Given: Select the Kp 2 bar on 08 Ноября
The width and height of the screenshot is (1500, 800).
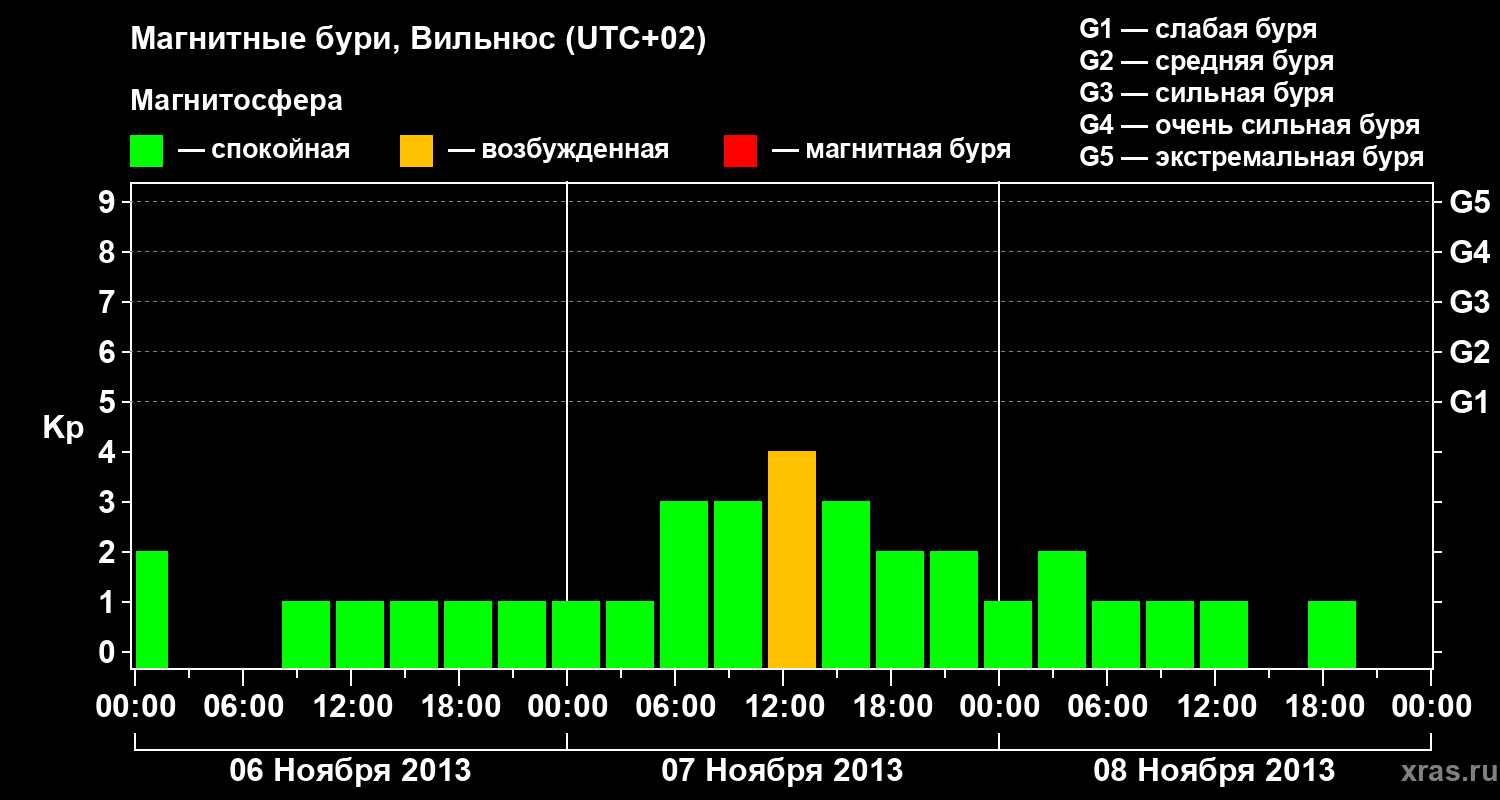Looking at the screenshot, I should (1062, 609).
